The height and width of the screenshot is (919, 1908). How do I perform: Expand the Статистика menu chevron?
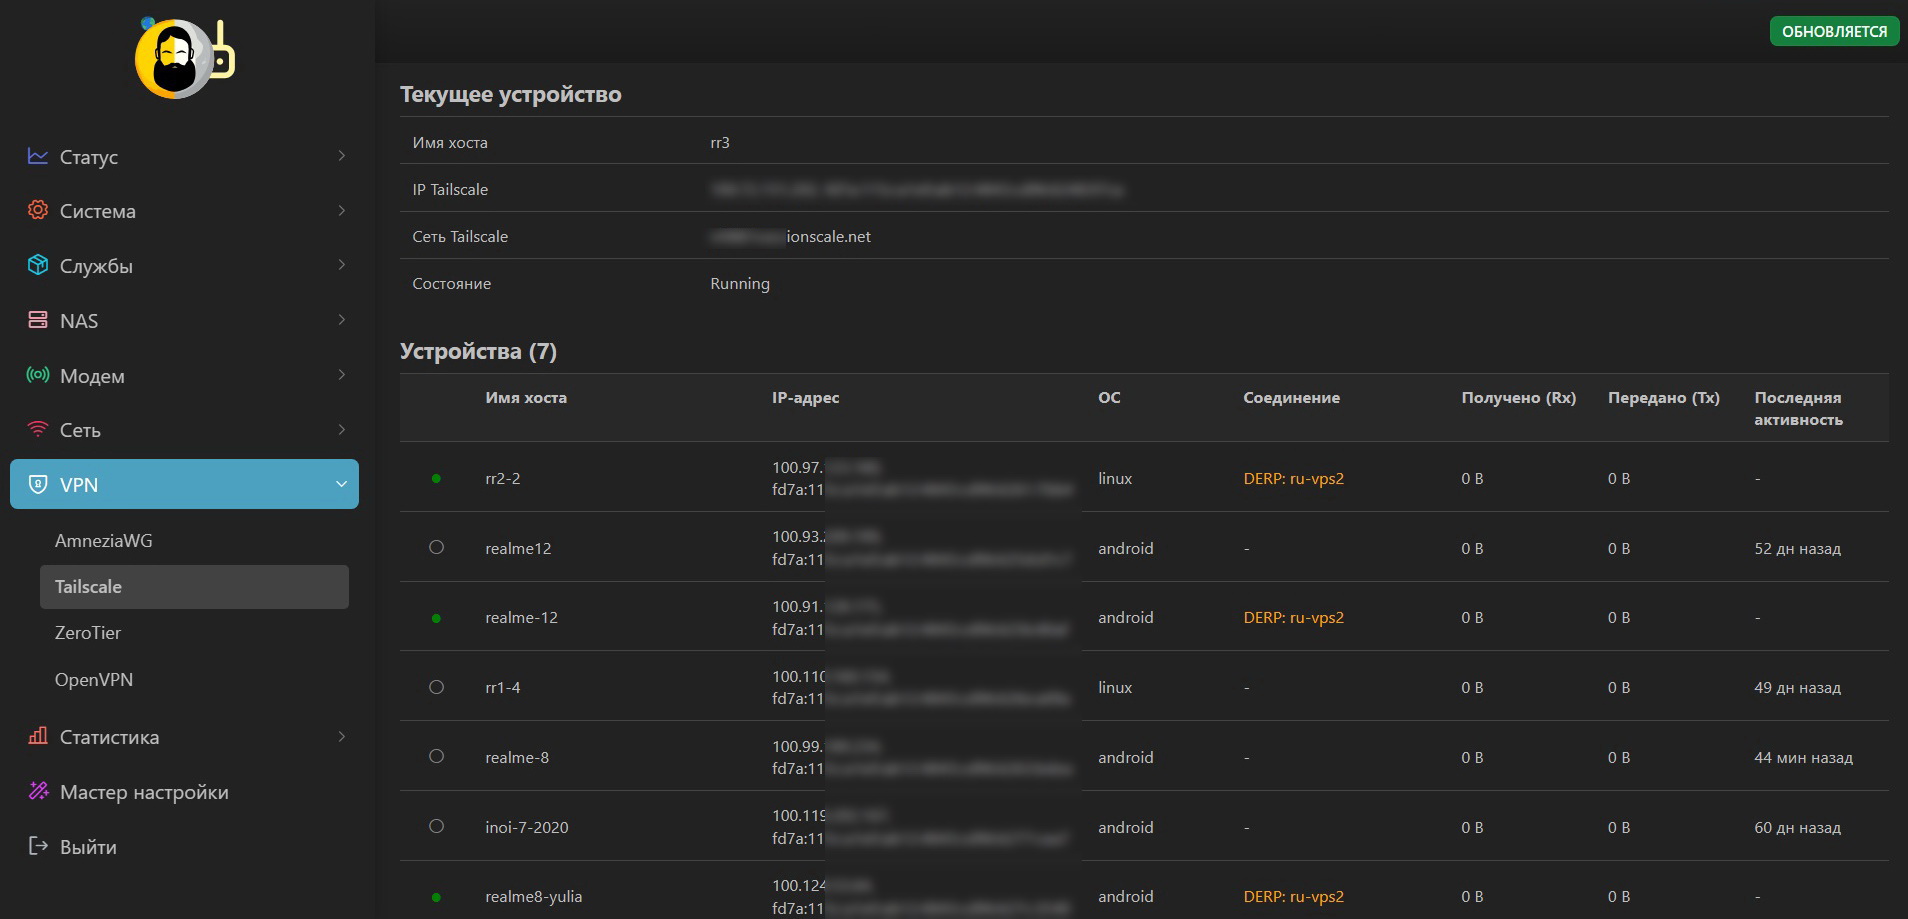pyautogui.click(x=342, y=737)
